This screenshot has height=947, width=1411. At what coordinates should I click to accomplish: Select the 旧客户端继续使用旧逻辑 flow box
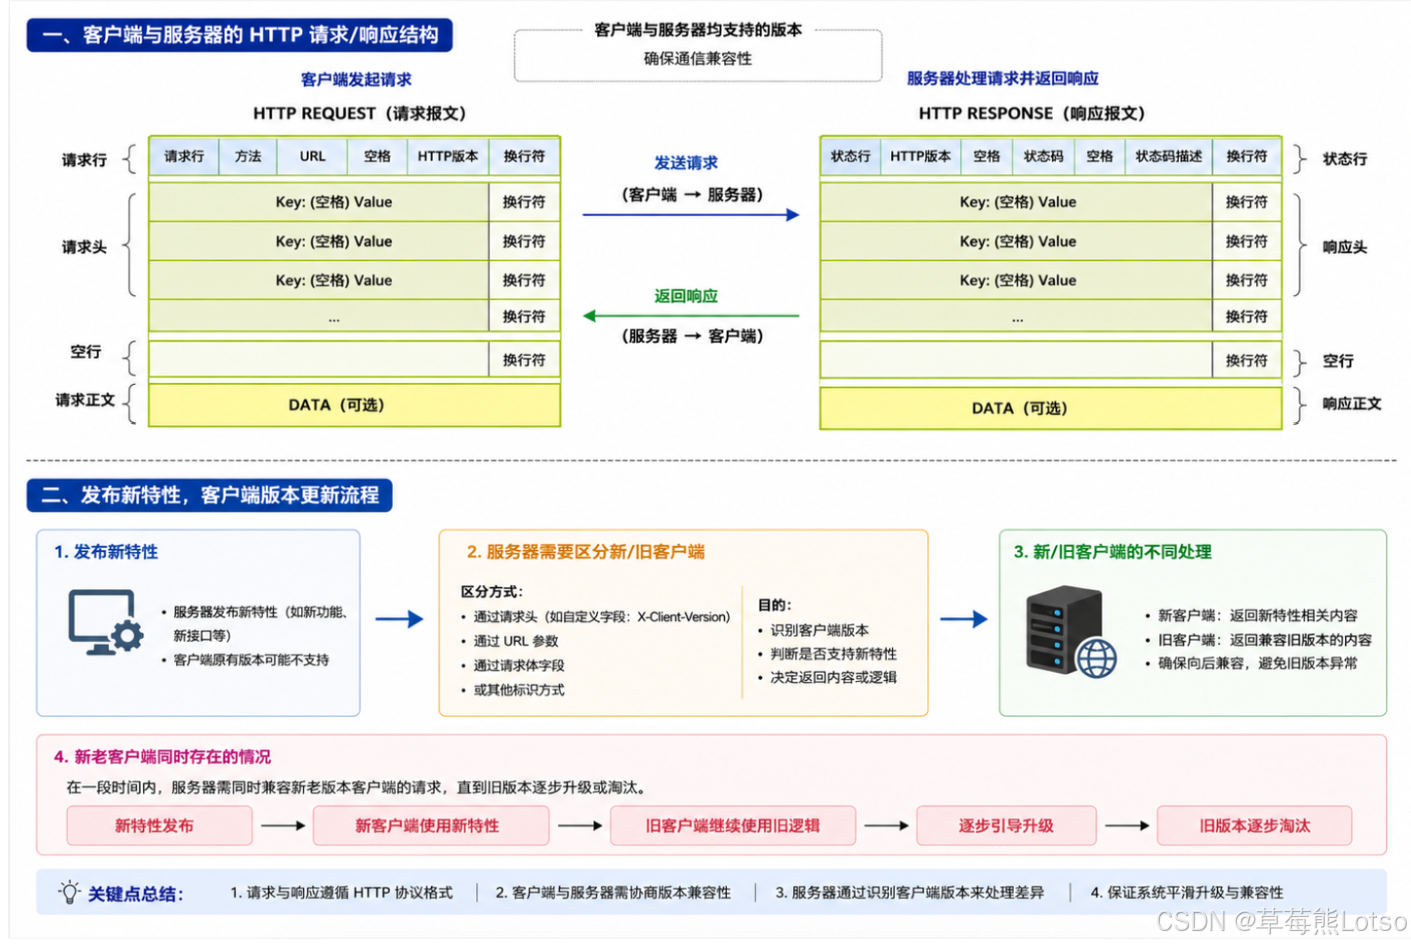[x=732, y=826]
